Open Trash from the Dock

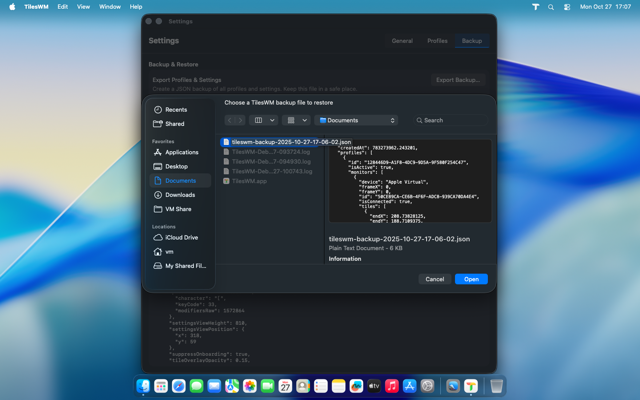[x=496, y=386]
